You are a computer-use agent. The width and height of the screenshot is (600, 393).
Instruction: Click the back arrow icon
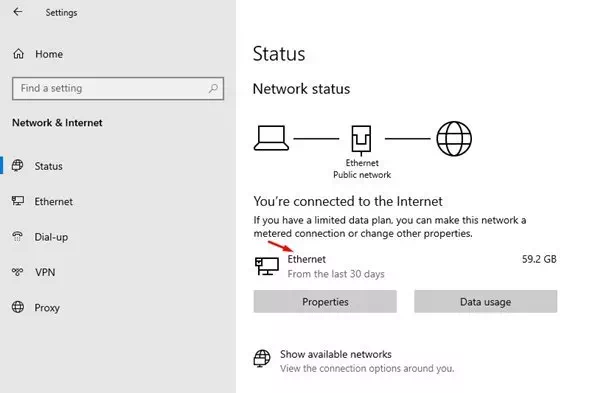(18, 12)
